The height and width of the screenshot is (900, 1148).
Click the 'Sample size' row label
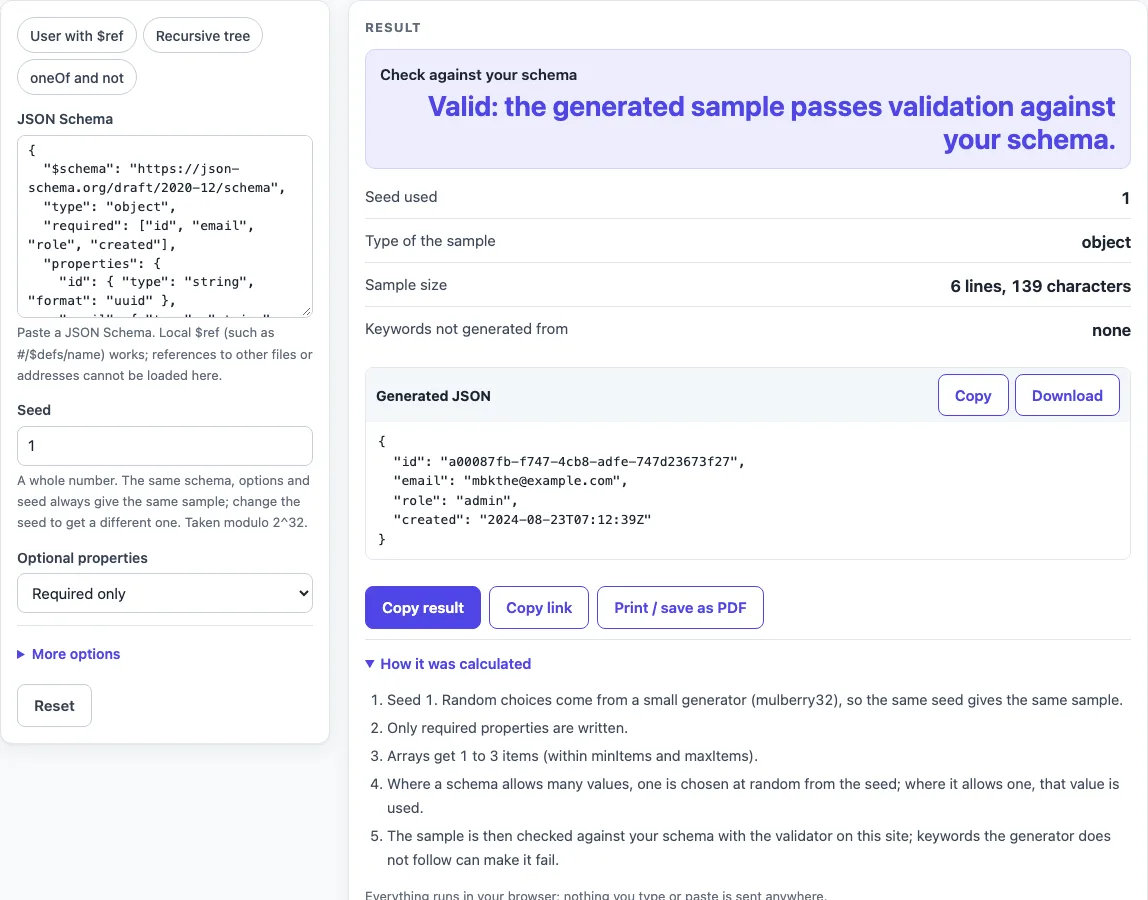tap(406, 285)
